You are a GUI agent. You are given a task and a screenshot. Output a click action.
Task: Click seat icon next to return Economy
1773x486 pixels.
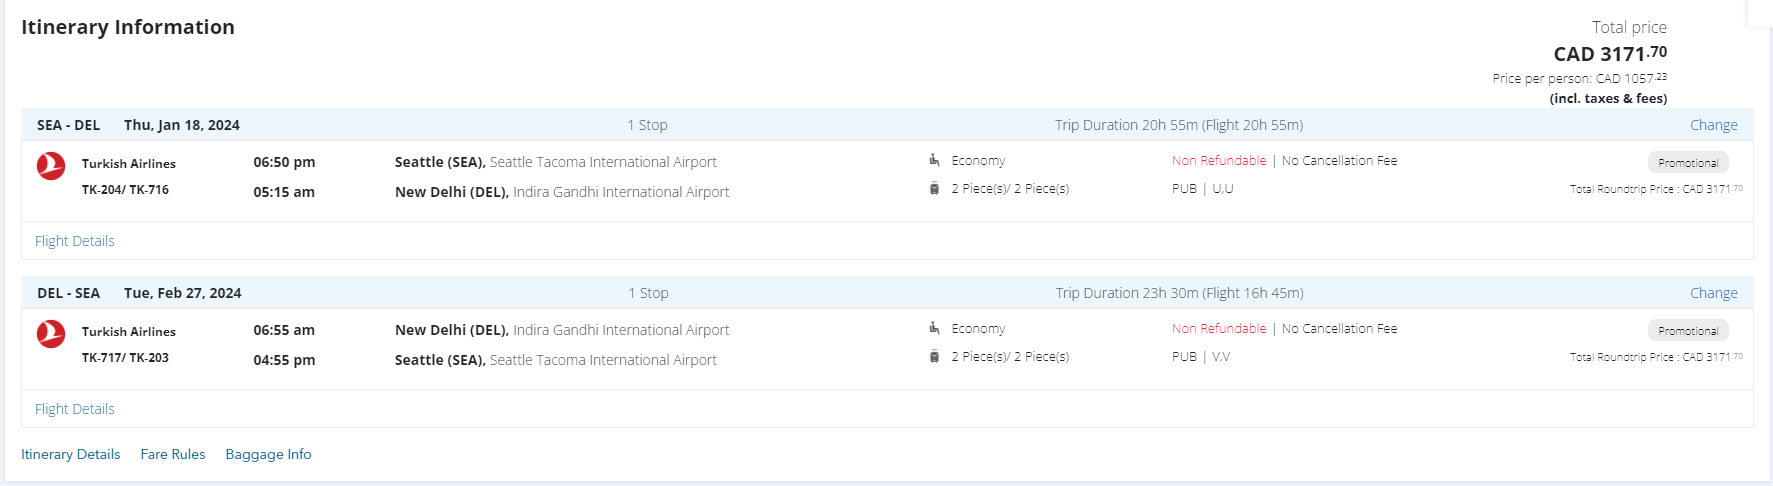934,328
